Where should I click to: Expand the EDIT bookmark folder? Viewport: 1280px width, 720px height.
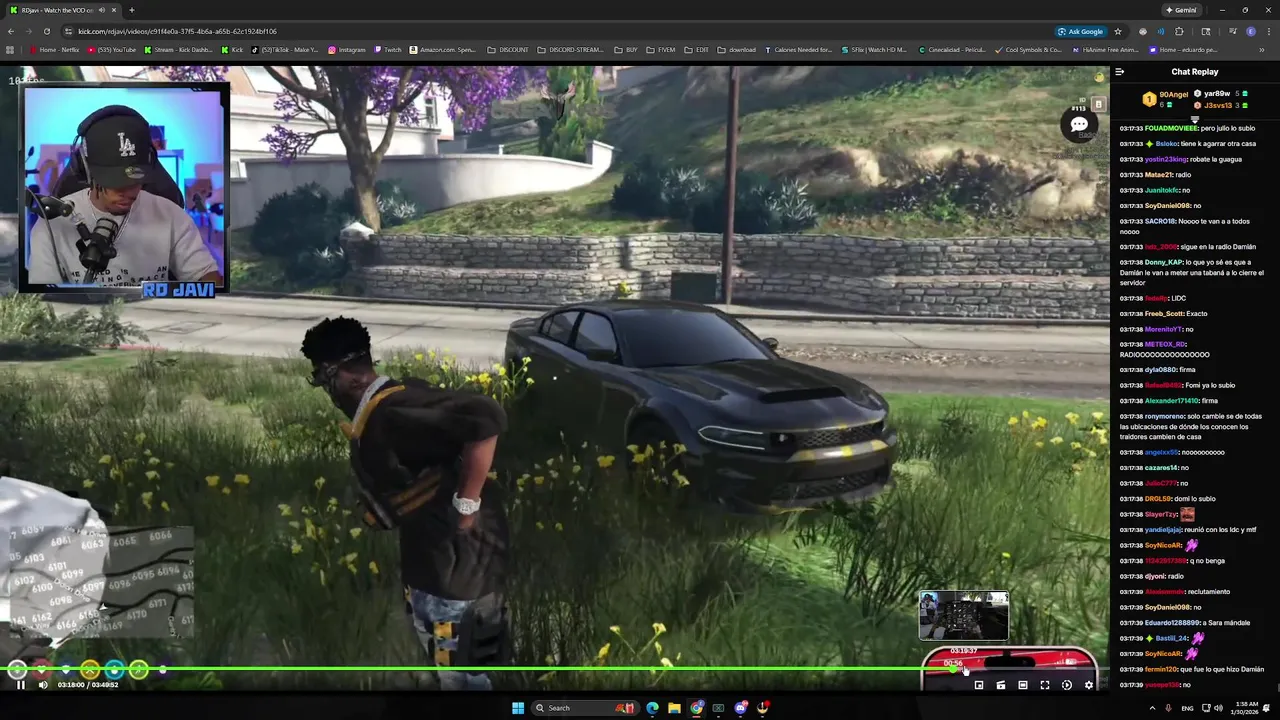coord(697,49)
